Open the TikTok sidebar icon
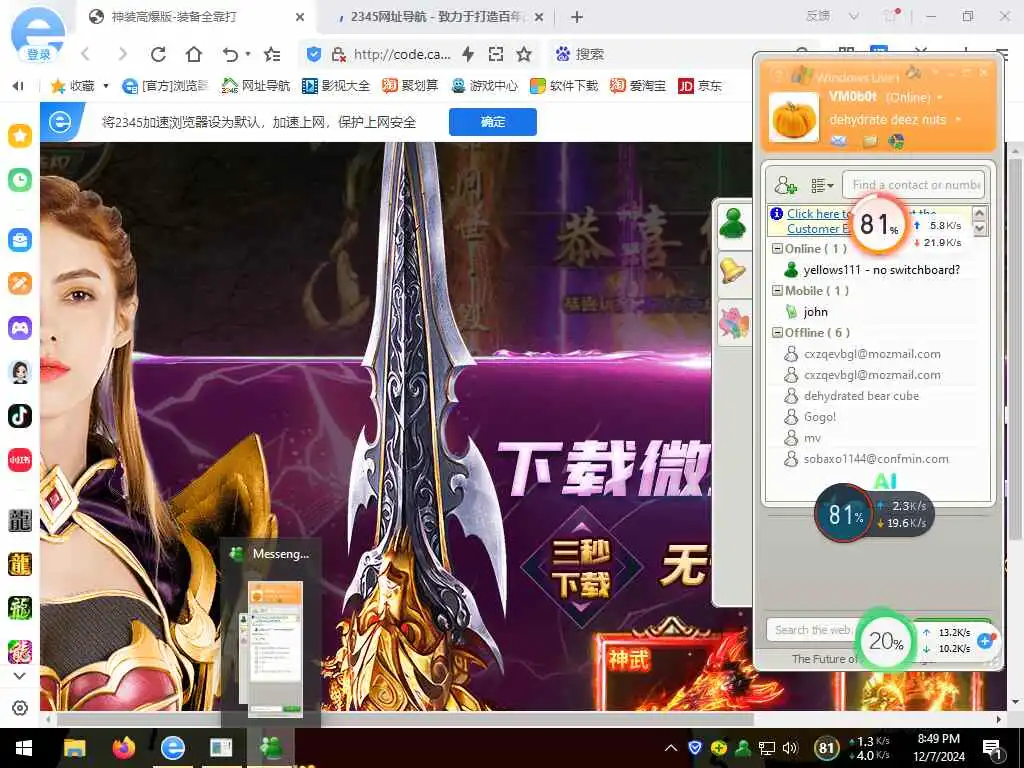Image resolution: width=1024 pixels, height=768 pixels. point(20,416)
